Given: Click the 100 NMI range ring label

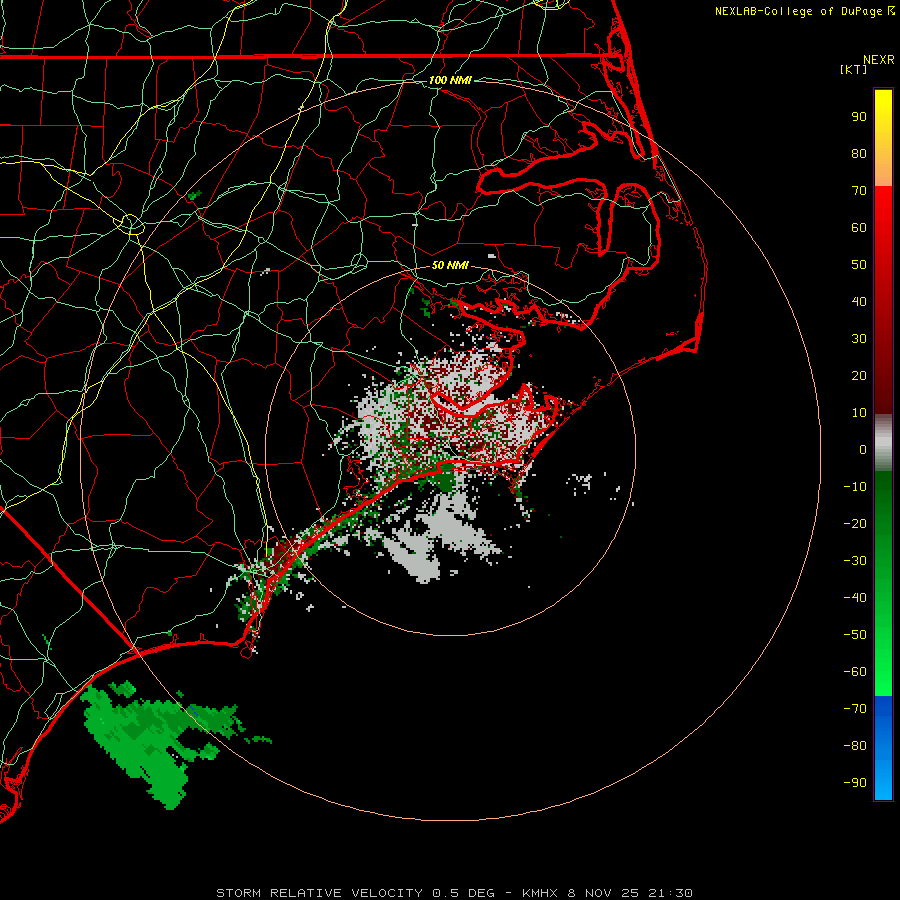Looking at the screenshot, I should pos(450,80).
